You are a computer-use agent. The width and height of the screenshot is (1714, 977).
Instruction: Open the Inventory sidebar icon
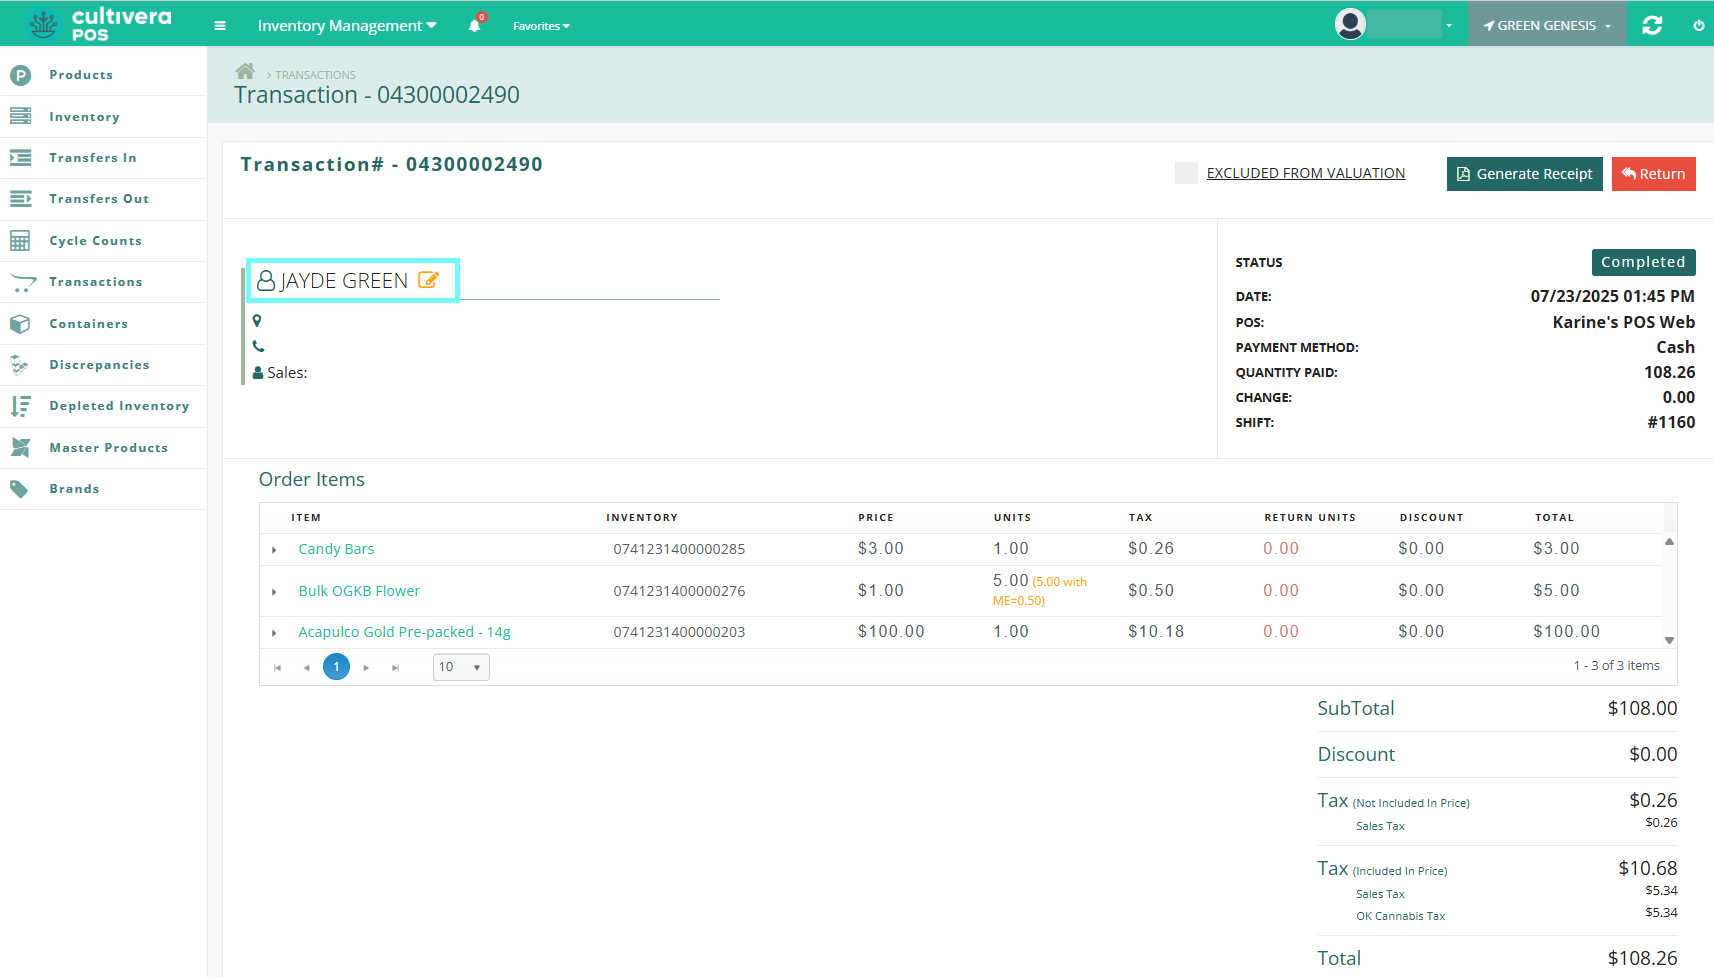(20, 117)
